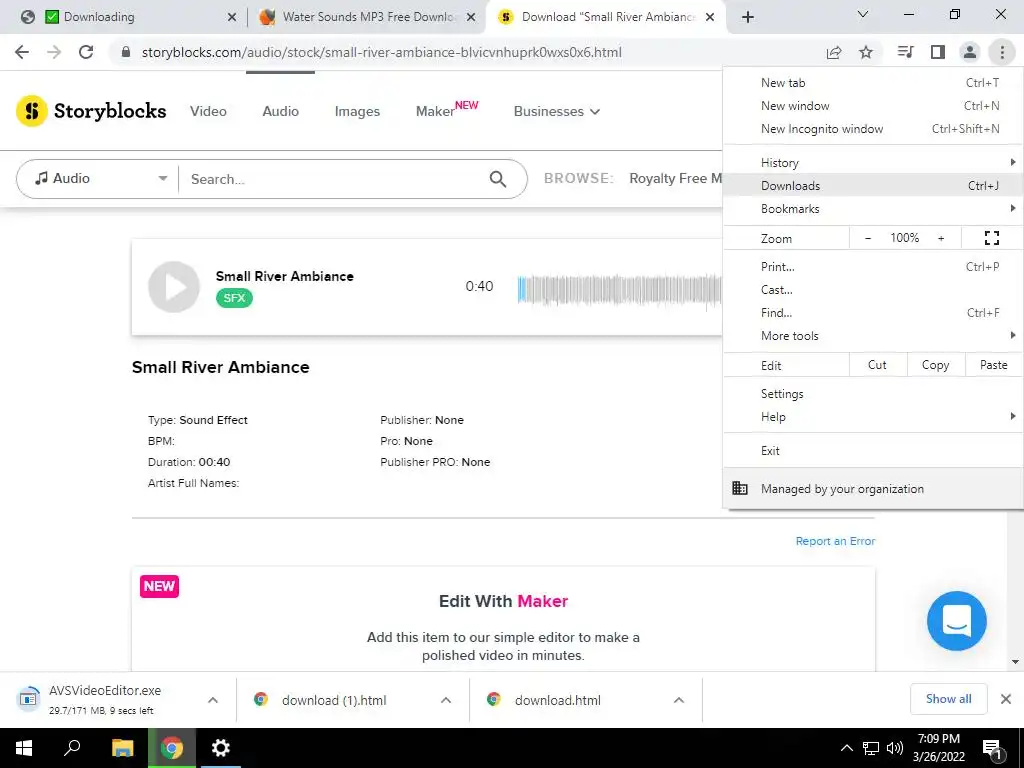Open the volume speaker tray icon
Viewport: 1024px width, 768px height.
(x=895, y=748)
